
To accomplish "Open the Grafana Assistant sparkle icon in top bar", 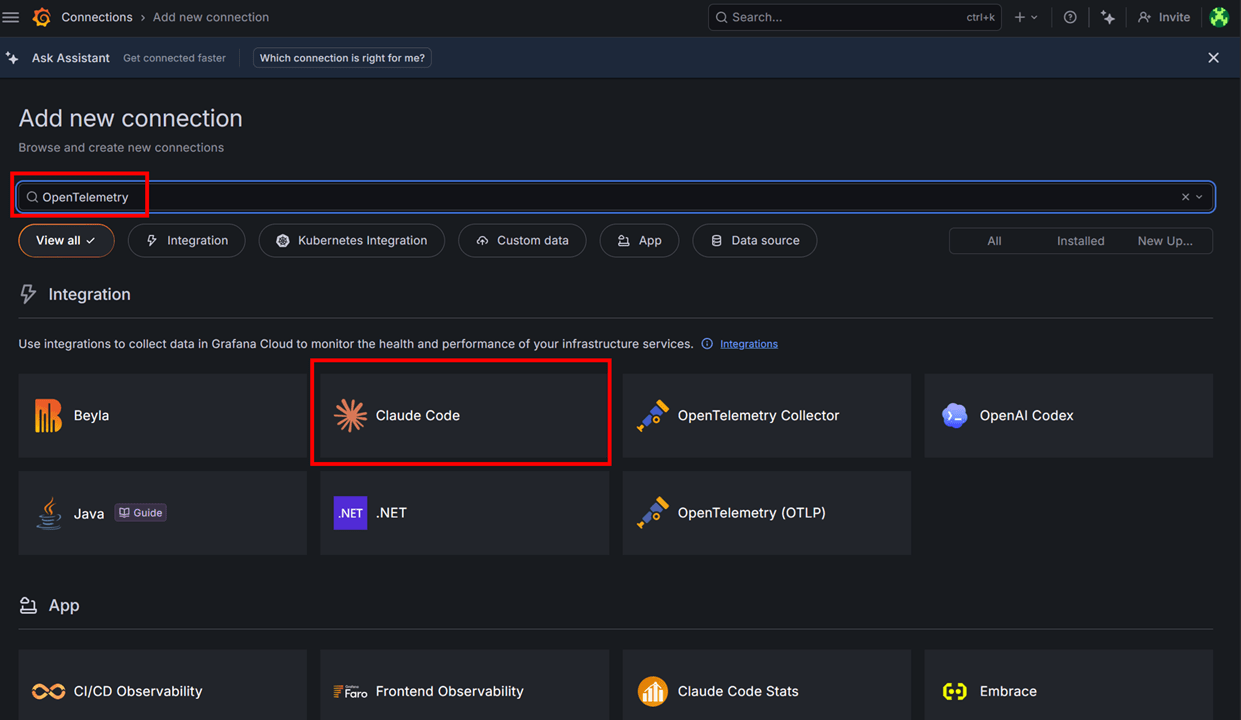I will pyautogui.click(x=1108, y=17).
